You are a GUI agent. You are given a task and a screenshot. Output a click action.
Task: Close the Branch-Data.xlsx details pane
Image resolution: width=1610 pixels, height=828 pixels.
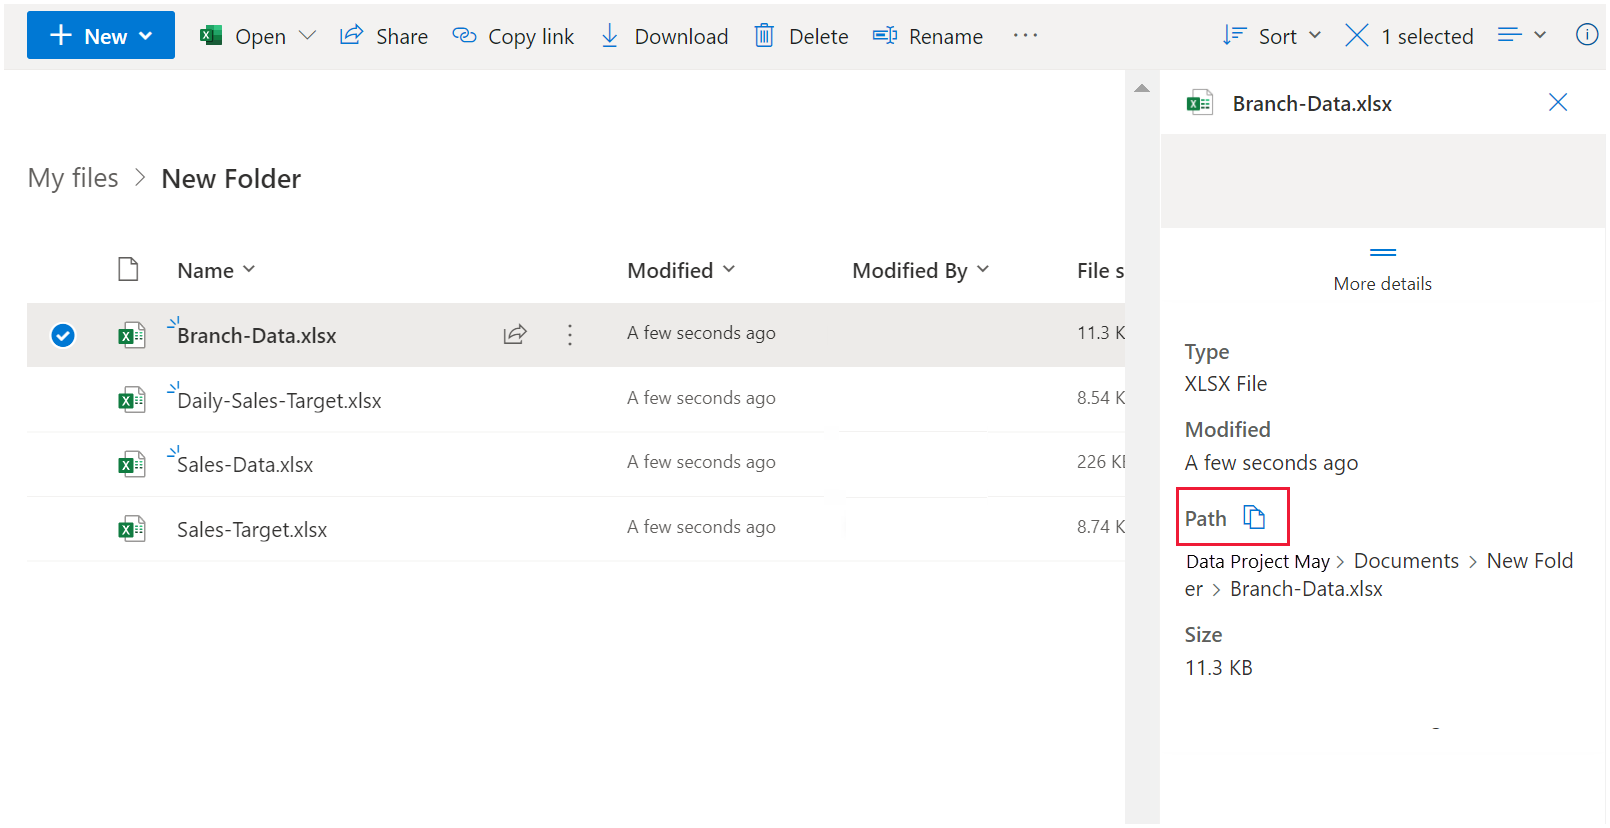(x=1558, y=102)
